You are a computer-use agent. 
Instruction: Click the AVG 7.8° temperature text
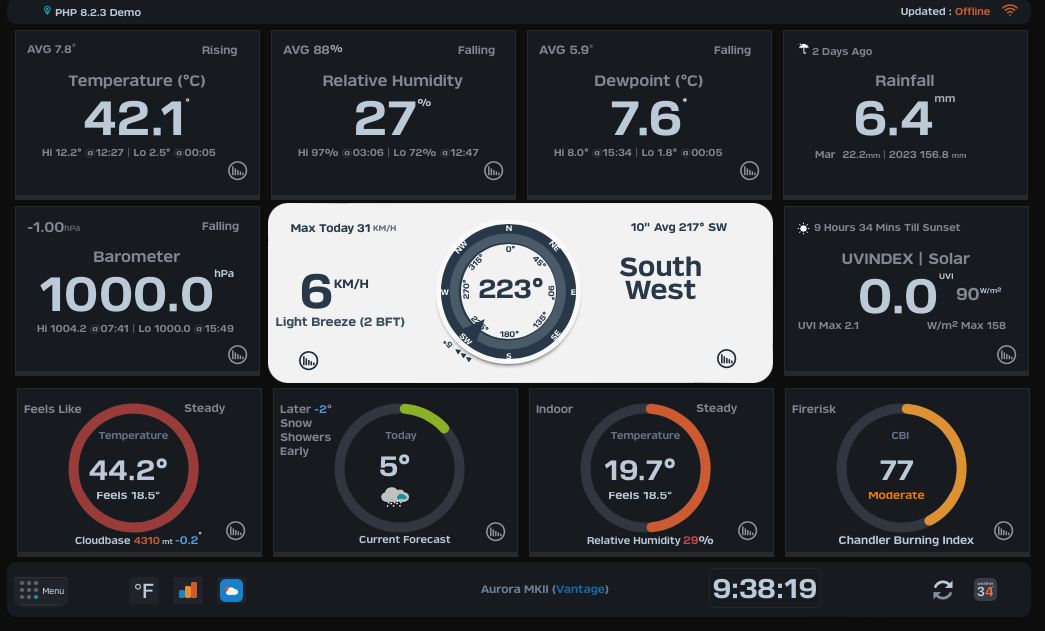(x=51, y=49)
